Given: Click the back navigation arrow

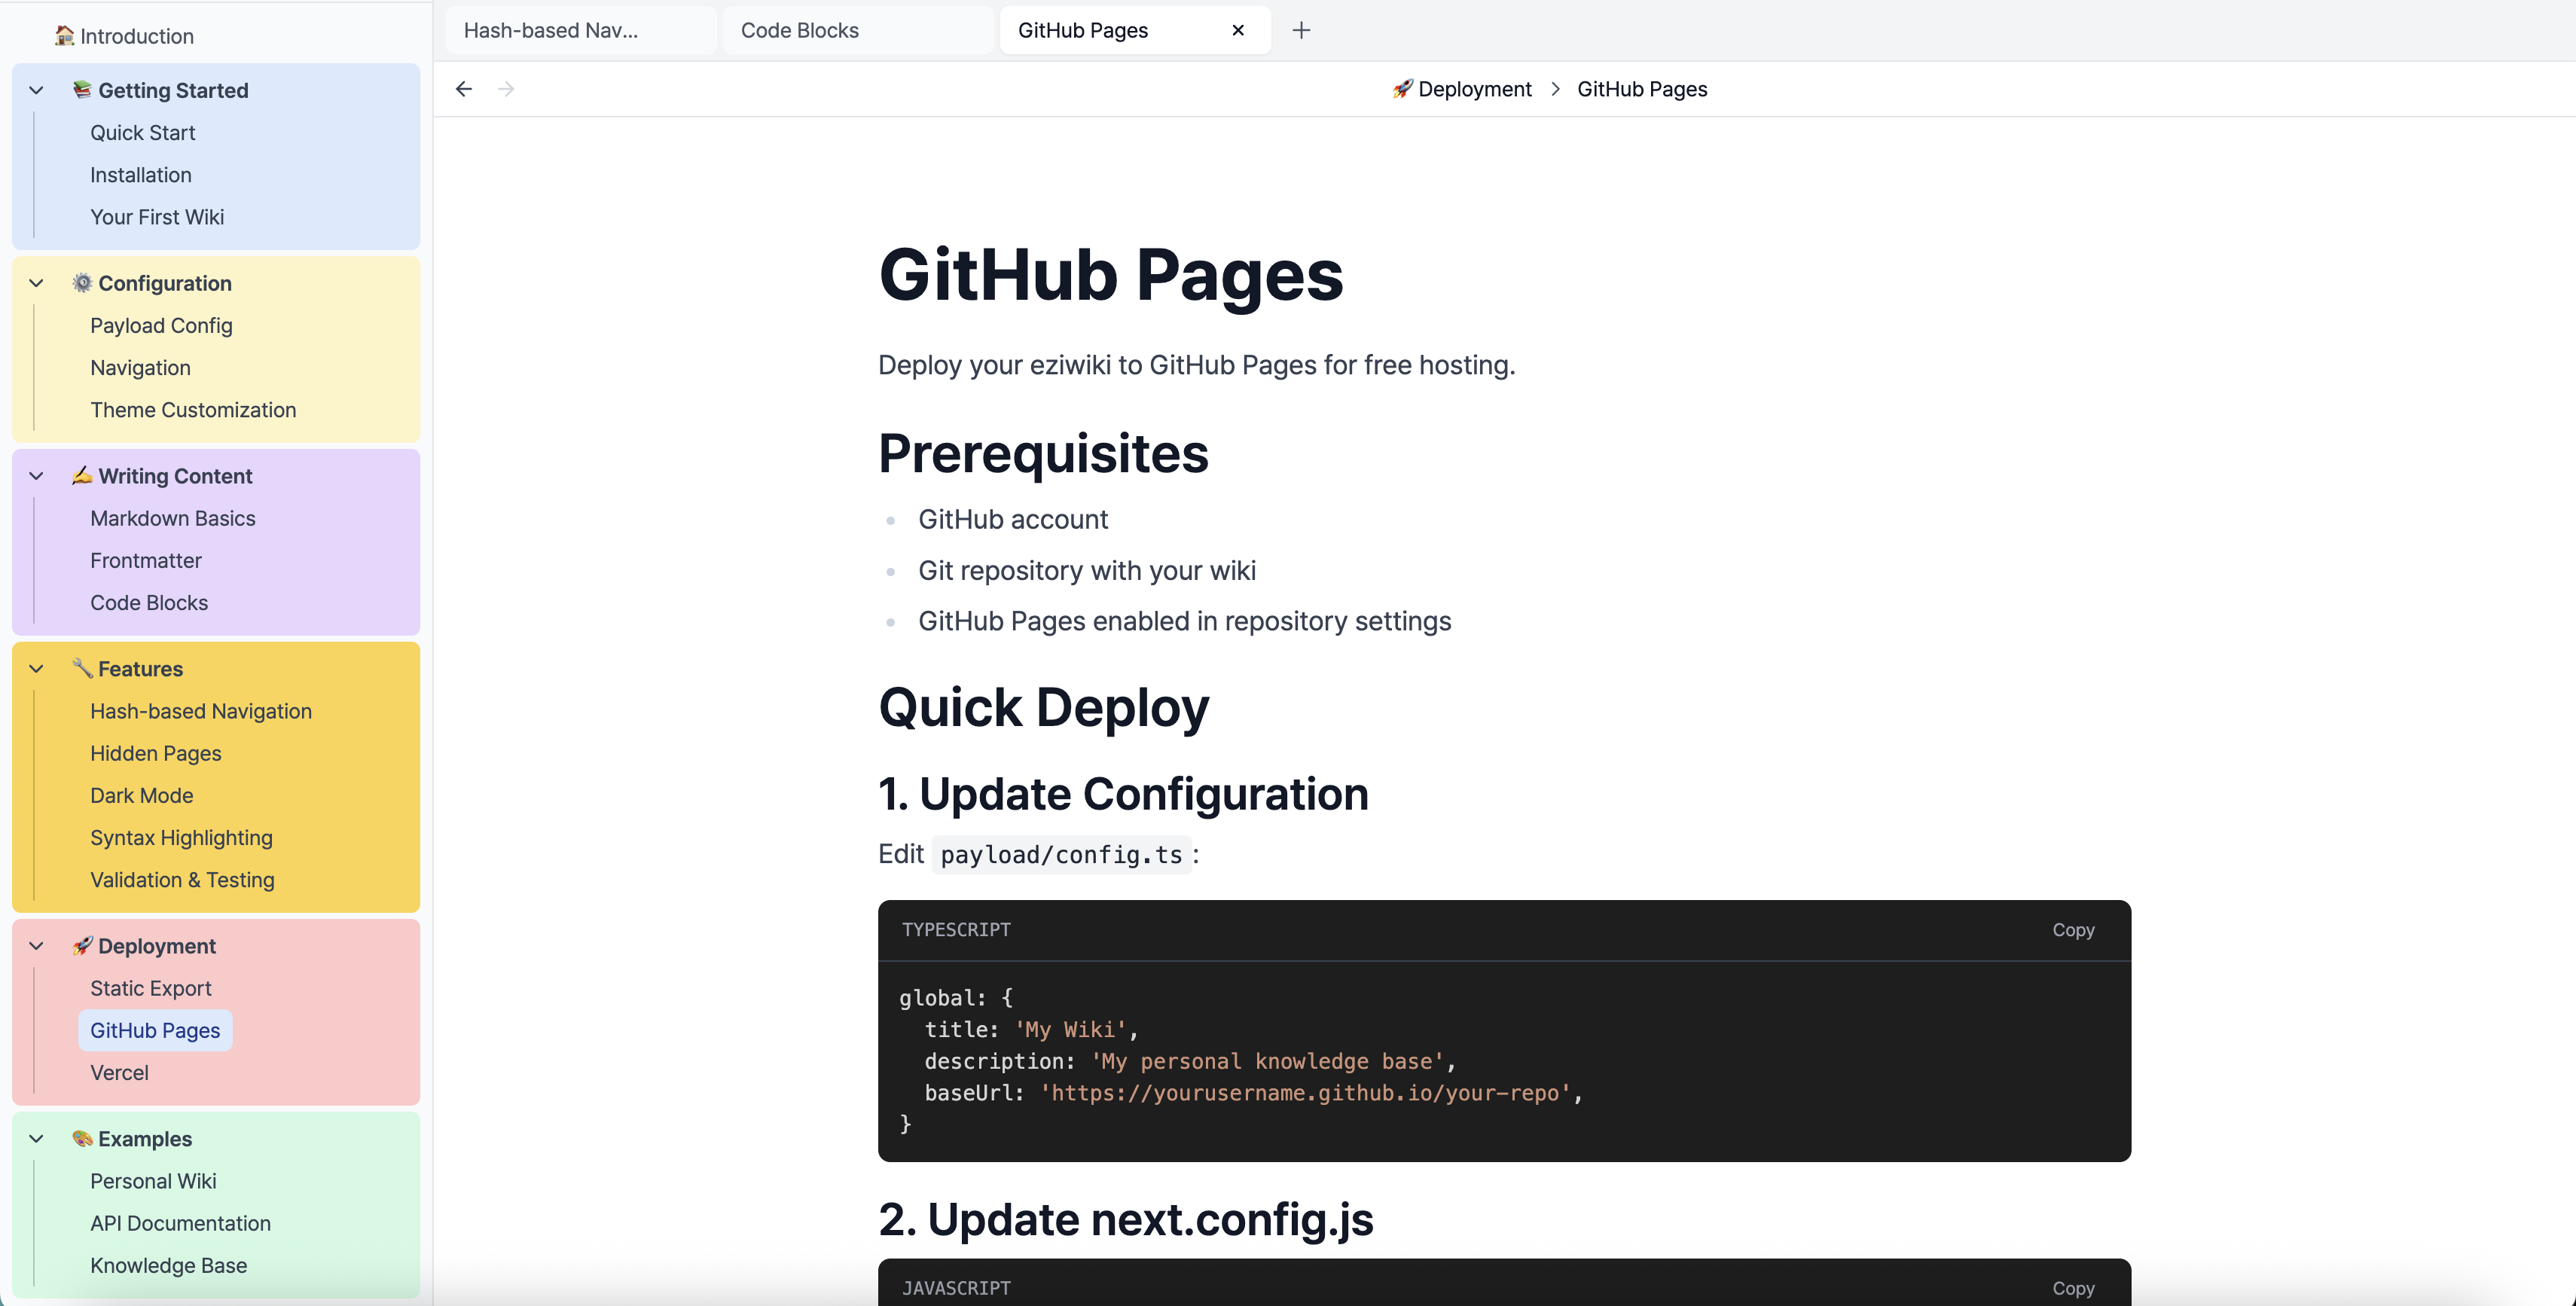Looking at the screenshot, I should (463, 89).
